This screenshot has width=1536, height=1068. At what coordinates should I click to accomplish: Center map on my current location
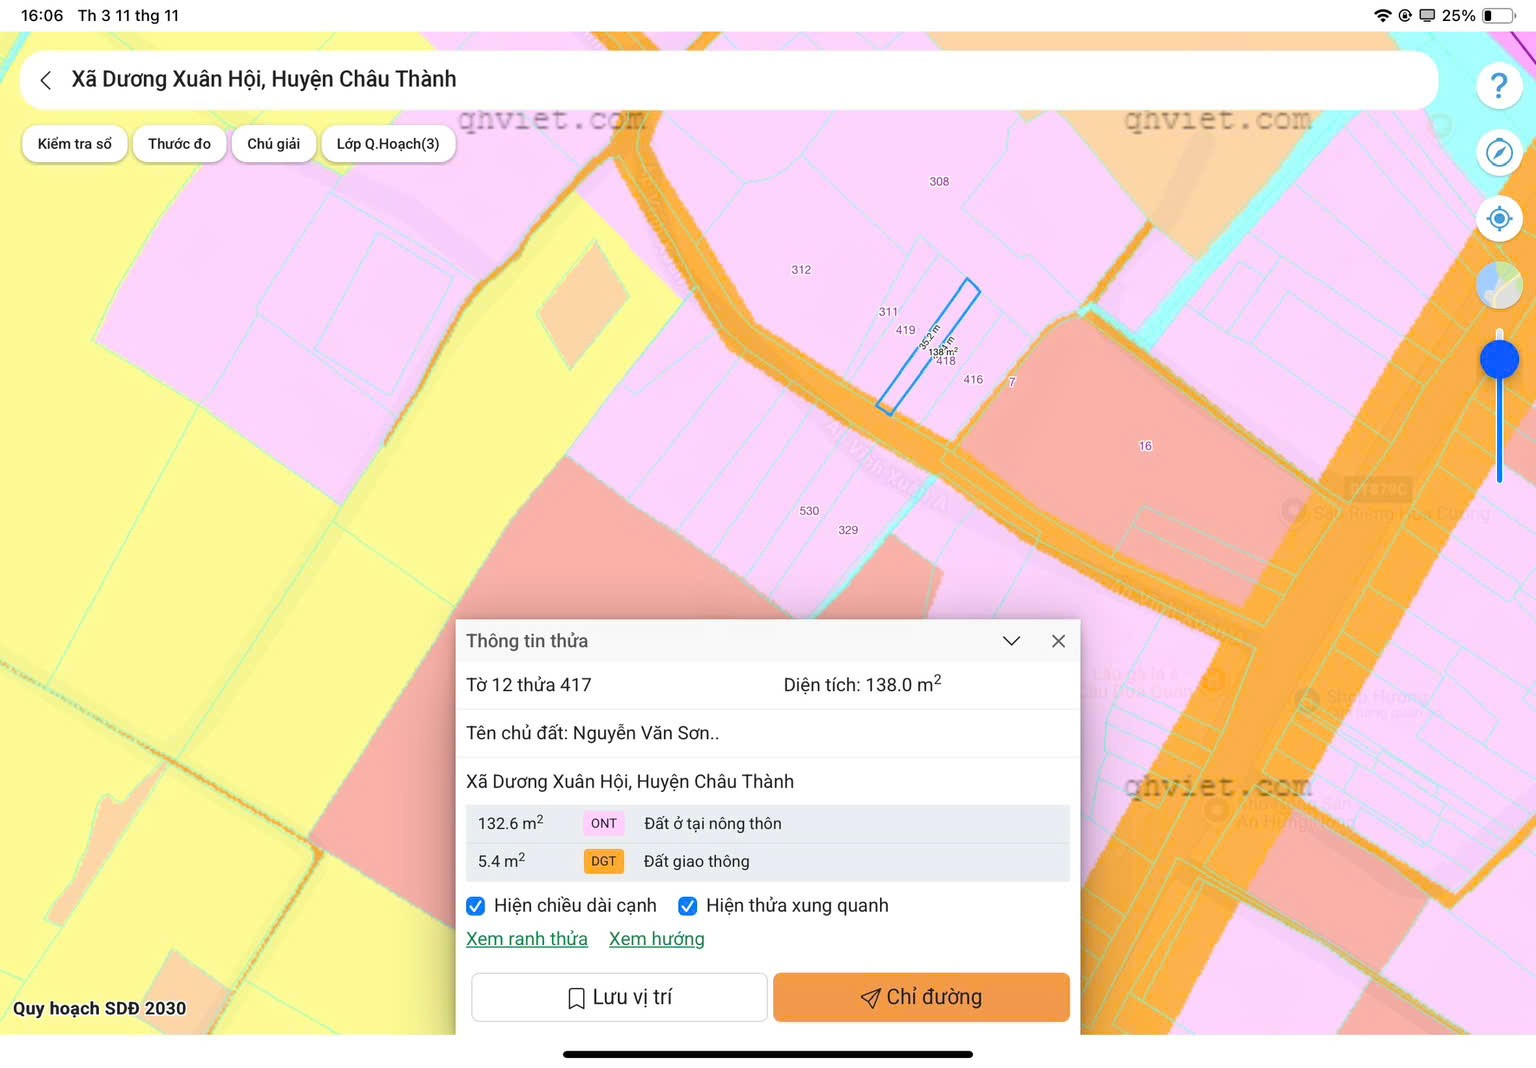pos(1498,219)
